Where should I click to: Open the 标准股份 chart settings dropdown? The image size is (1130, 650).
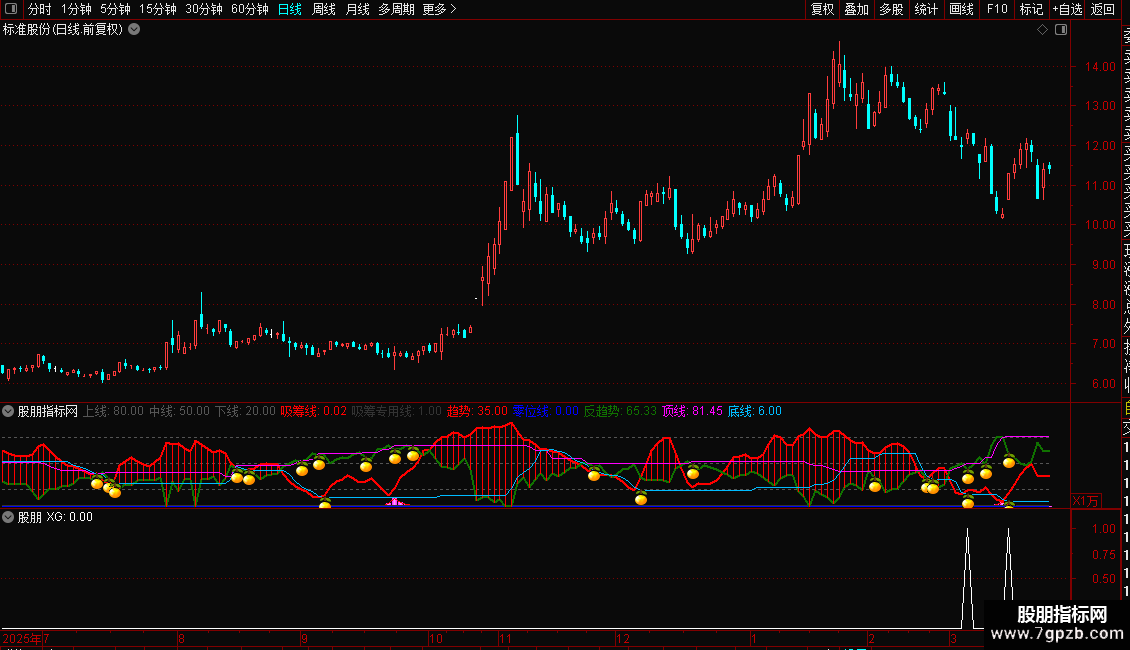coord(134,30)
